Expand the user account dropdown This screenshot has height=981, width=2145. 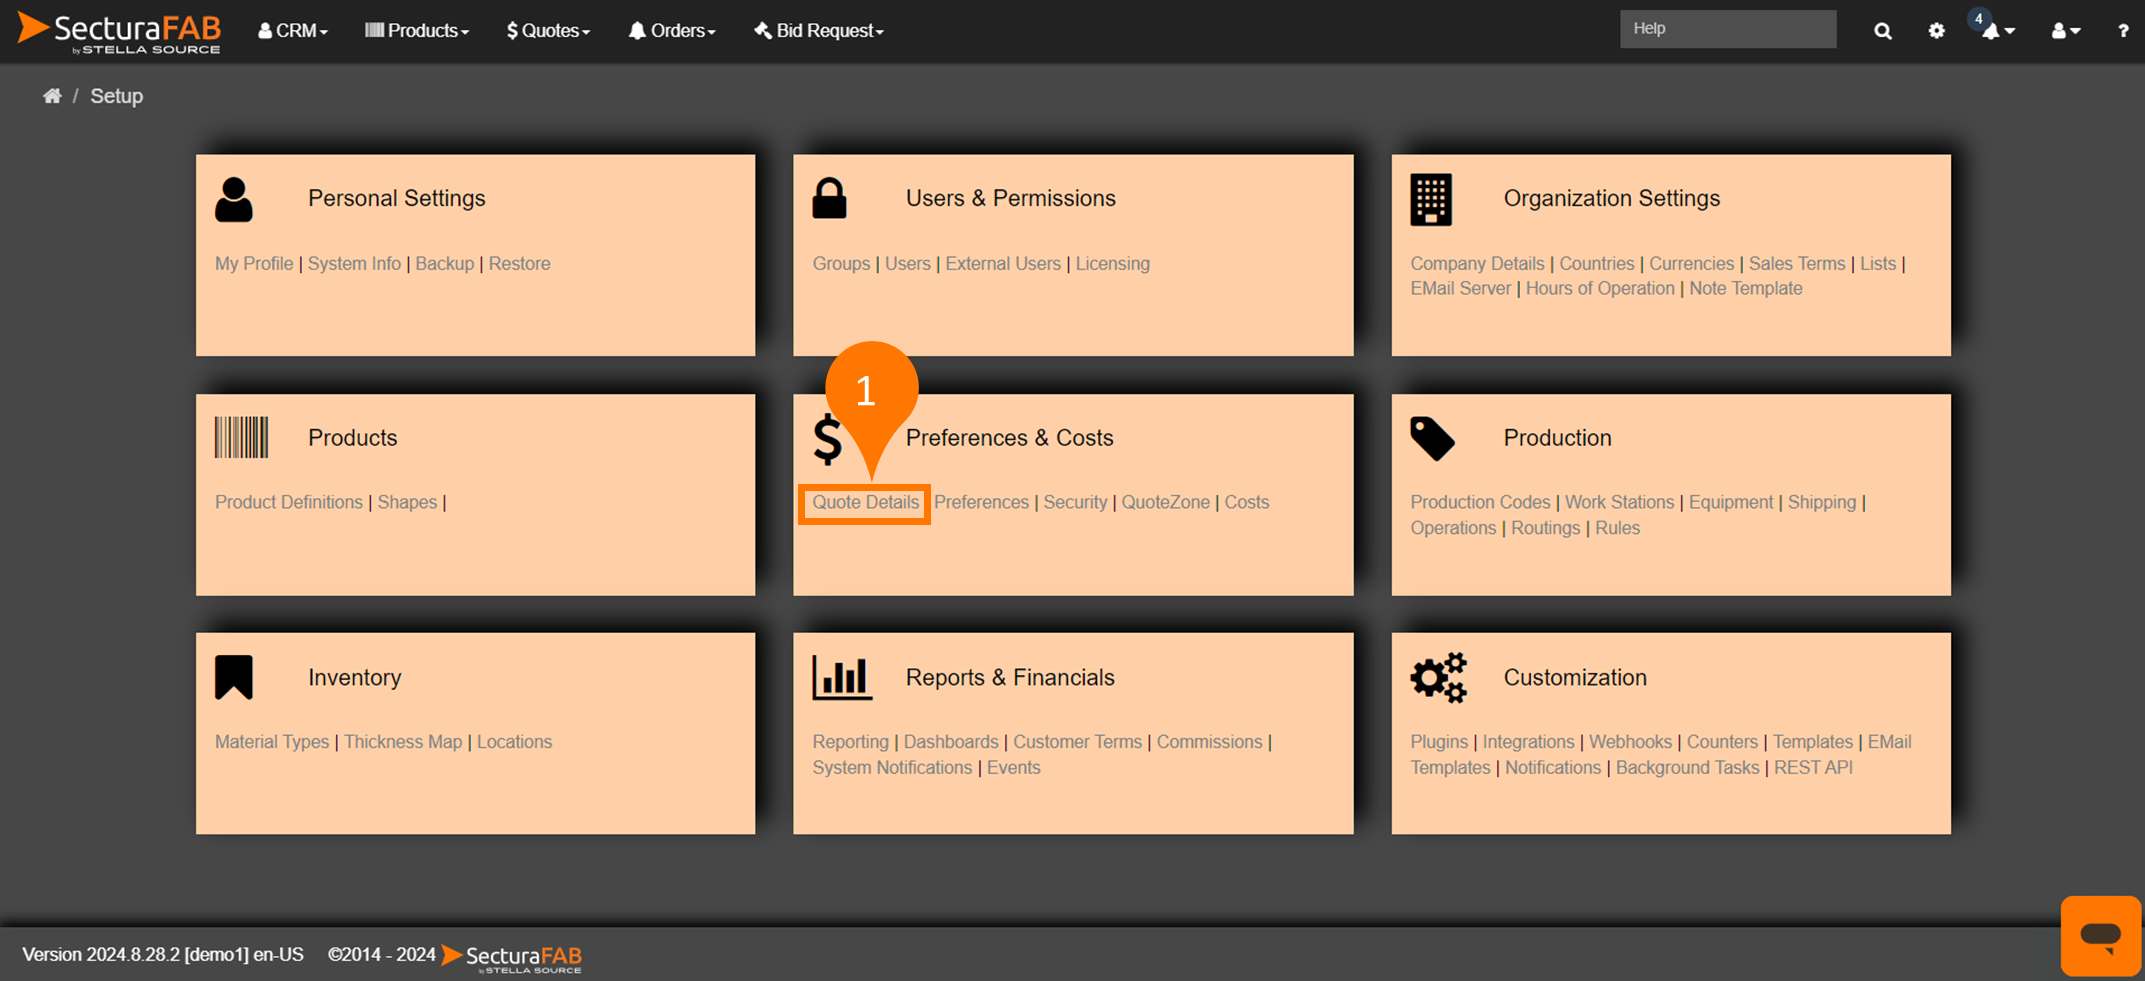tap(2066, 31)
